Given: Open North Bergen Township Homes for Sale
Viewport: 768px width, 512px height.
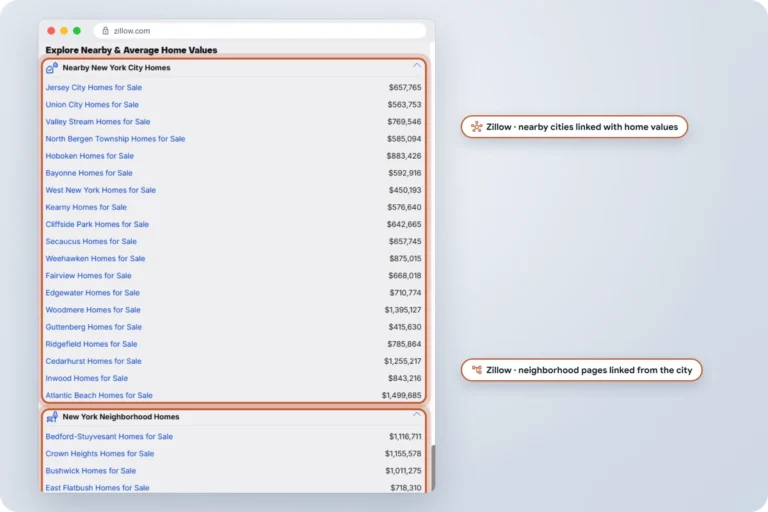Looking at the screenshot, I should coord(115,139).
